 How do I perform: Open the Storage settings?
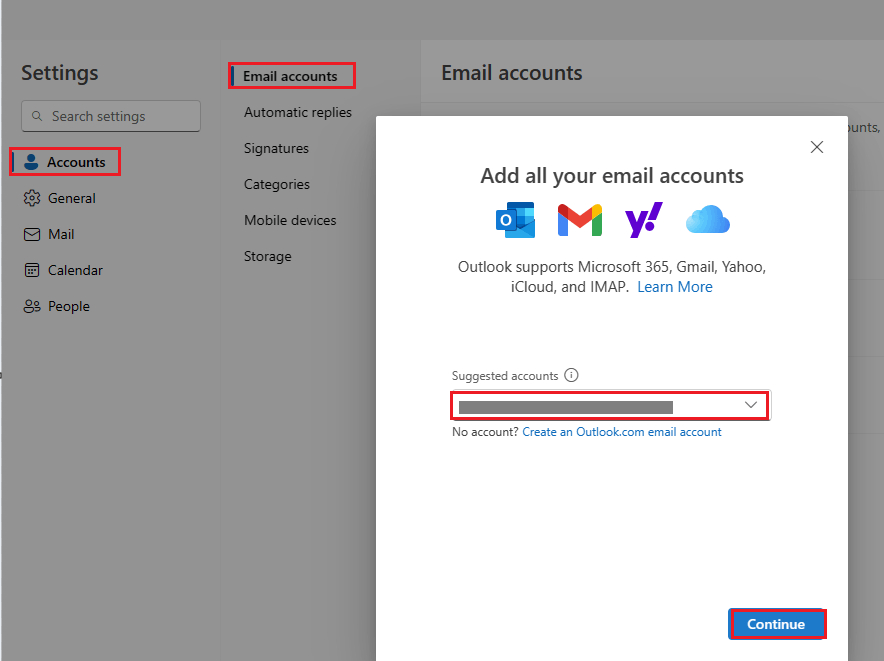(267, 257)
